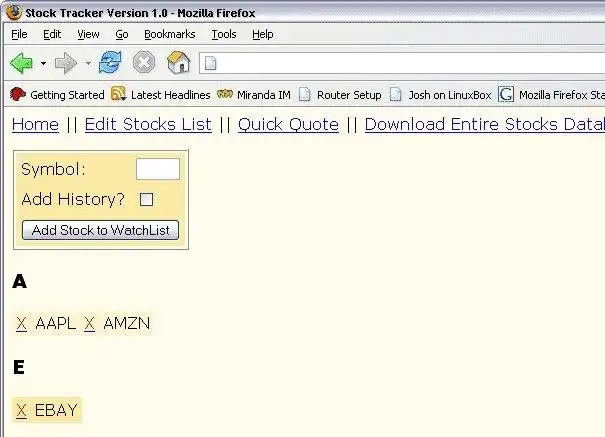Reload the page with the Refresh icon
The height and width of the screenshot is (437, 605).
click(110, 62)
